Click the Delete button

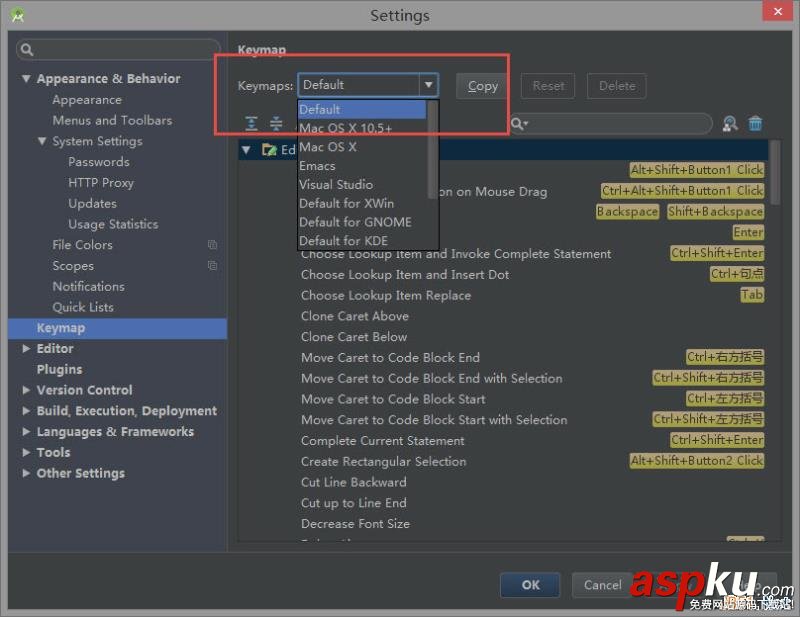click(616, 85)
